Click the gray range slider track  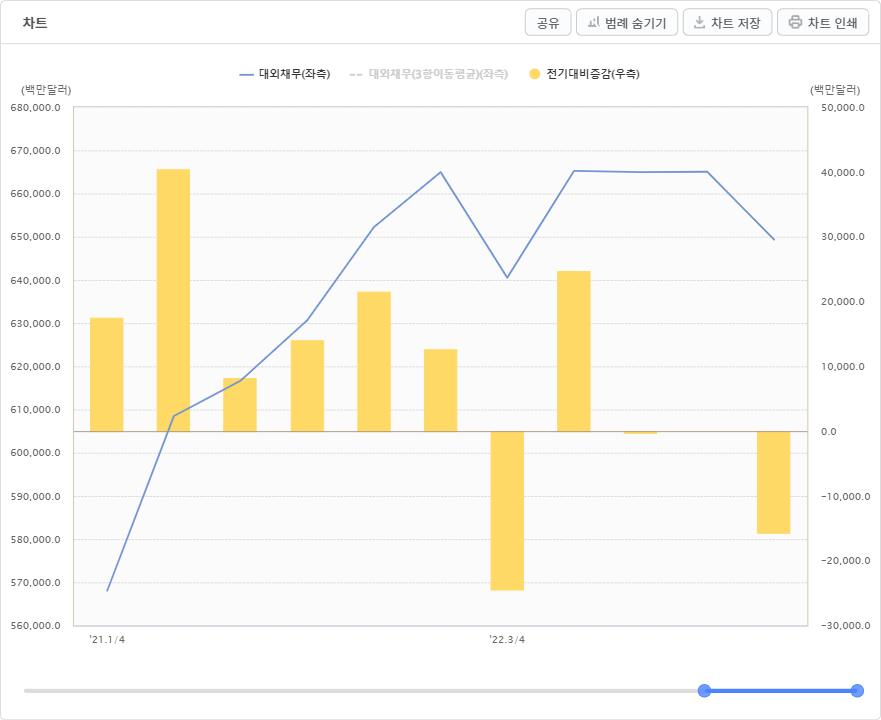click(x=363, y=691)
